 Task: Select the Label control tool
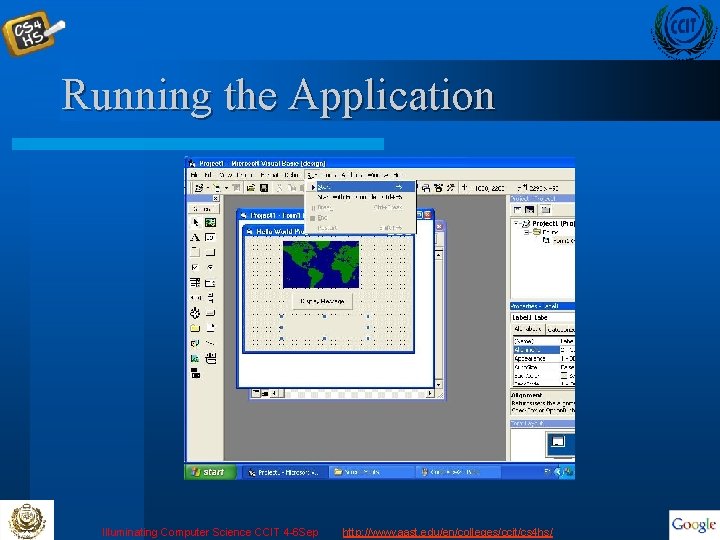(x=195, y=237)
